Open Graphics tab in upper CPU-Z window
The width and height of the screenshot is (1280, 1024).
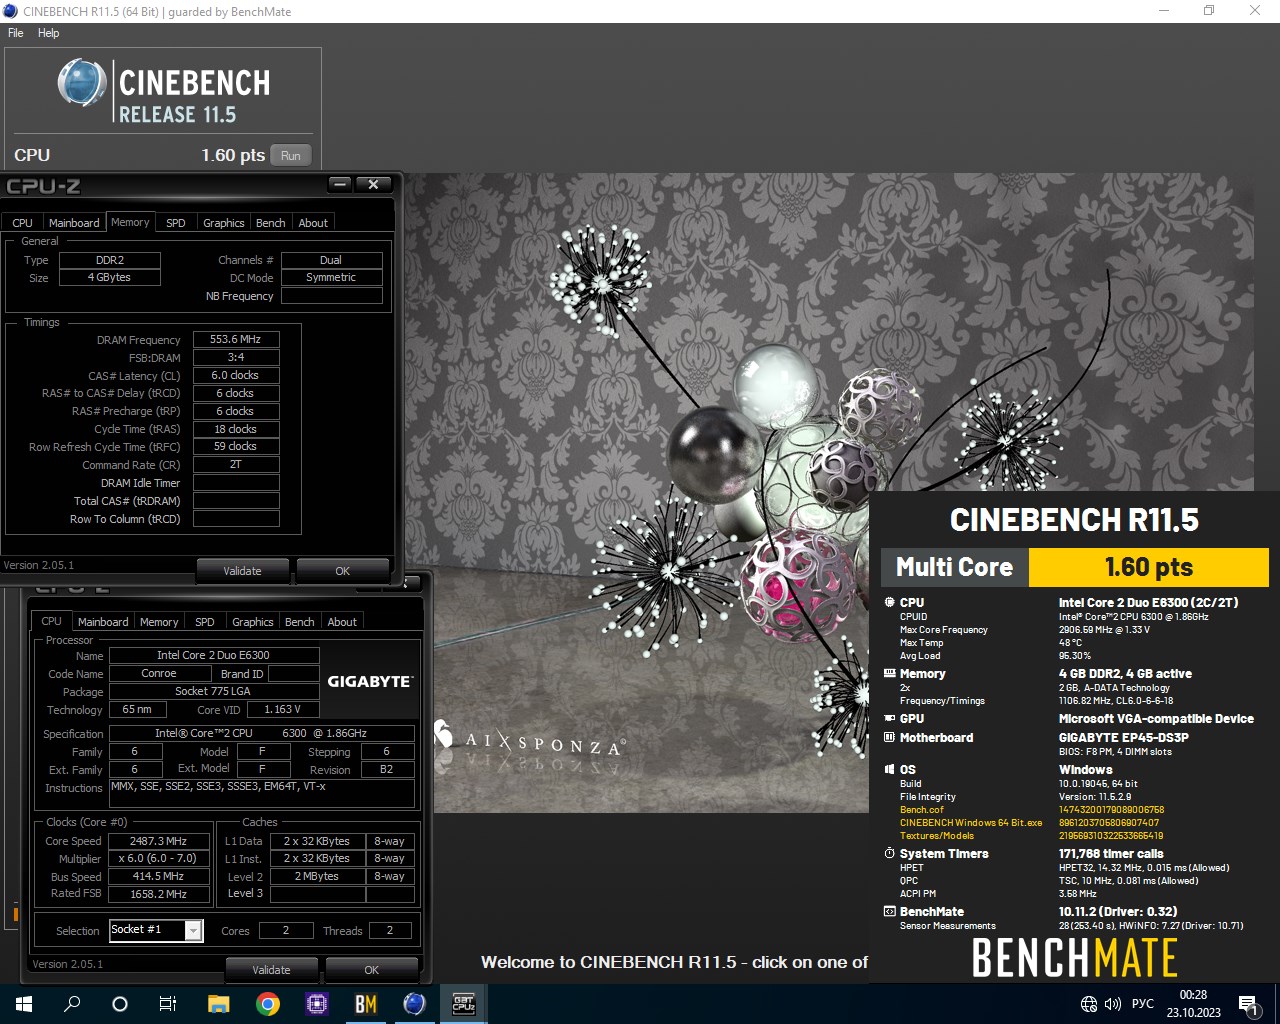click(x=223, y=223)
